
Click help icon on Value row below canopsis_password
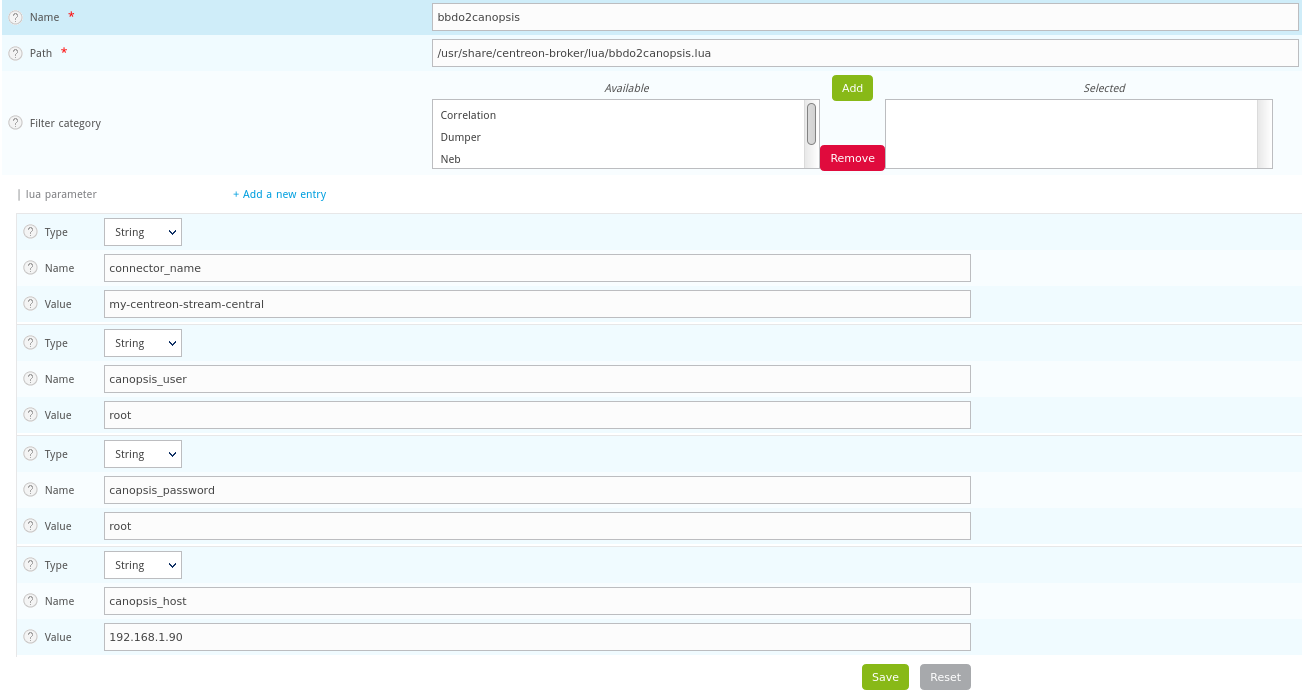tap(30, 526)
